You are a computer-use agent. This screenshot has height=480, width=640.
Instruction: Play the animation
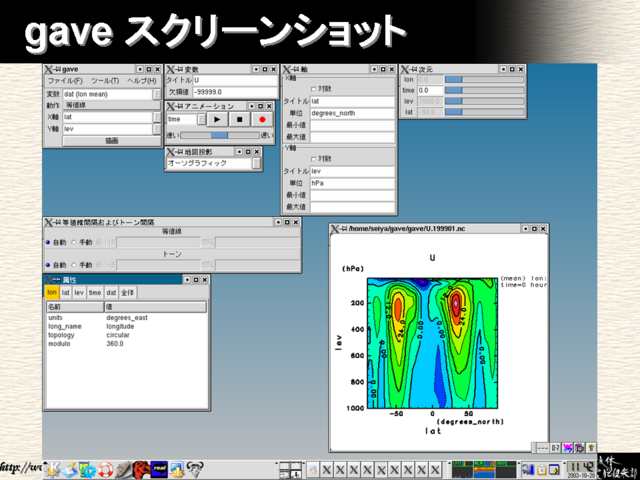point(217,119)
